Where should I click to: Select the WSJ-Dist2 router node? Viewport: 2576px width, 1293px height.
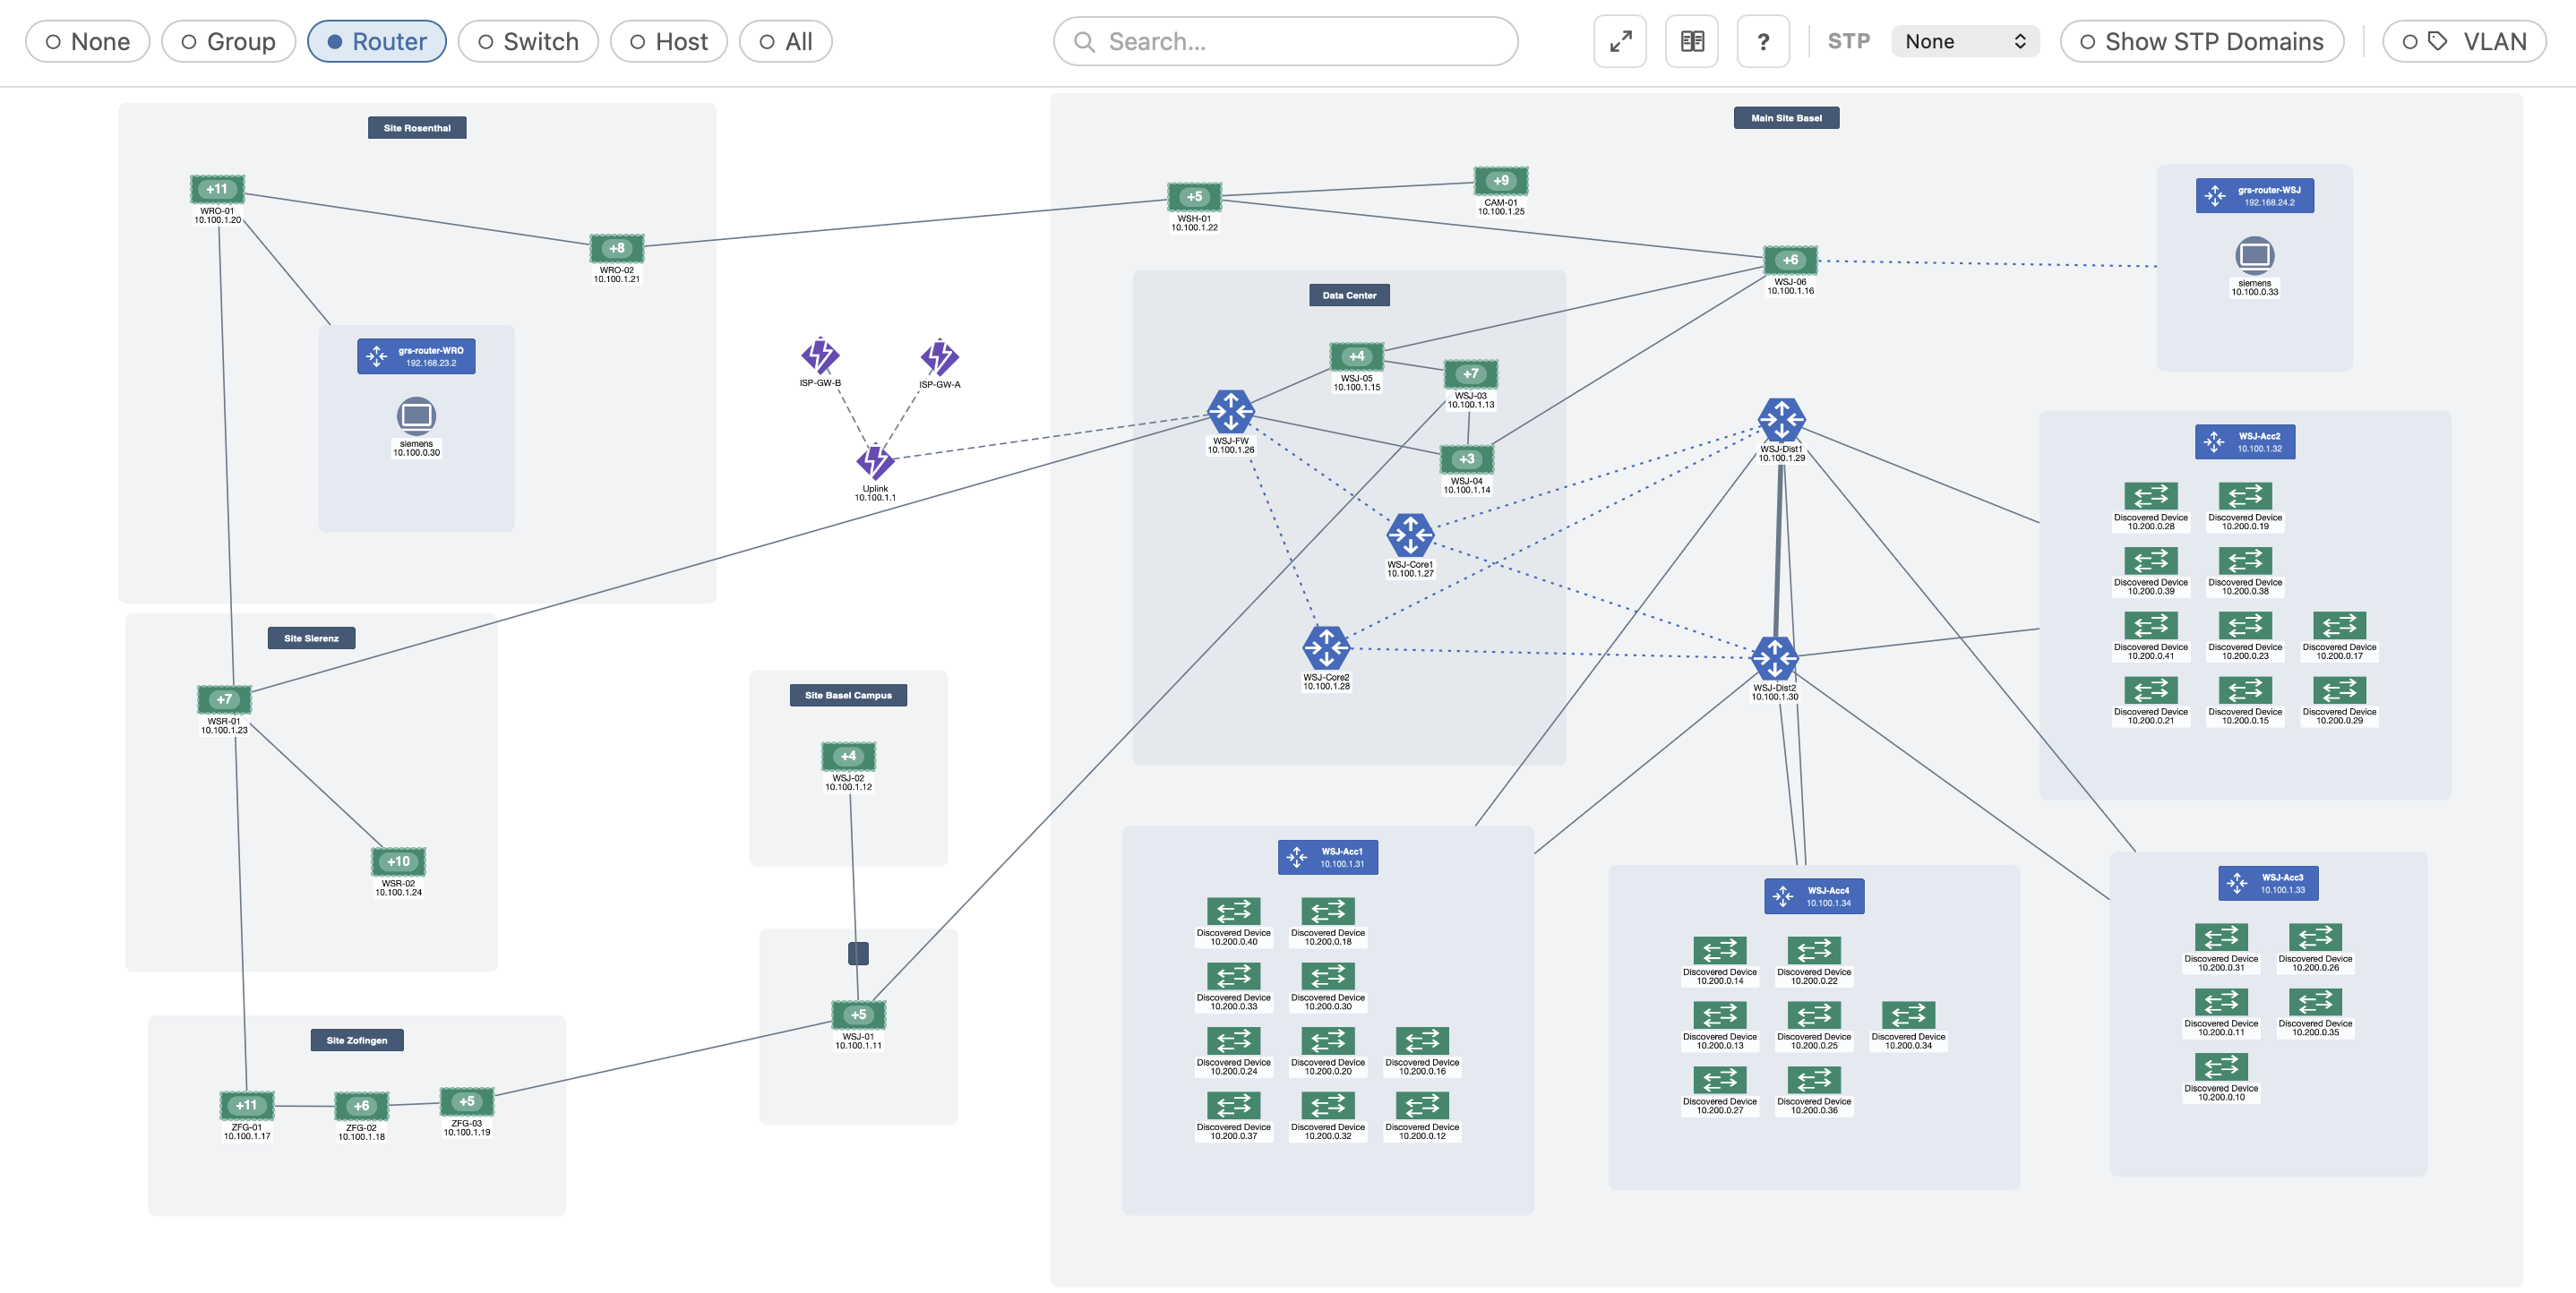[x=1774, y=658]
